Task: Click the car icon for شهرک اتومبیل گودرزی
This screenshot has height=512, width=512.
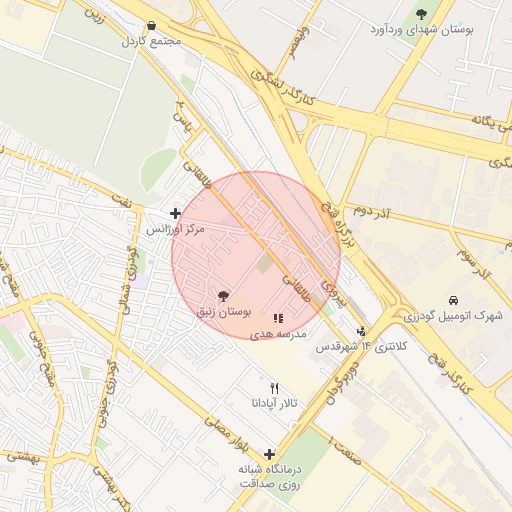Action: 453,300
